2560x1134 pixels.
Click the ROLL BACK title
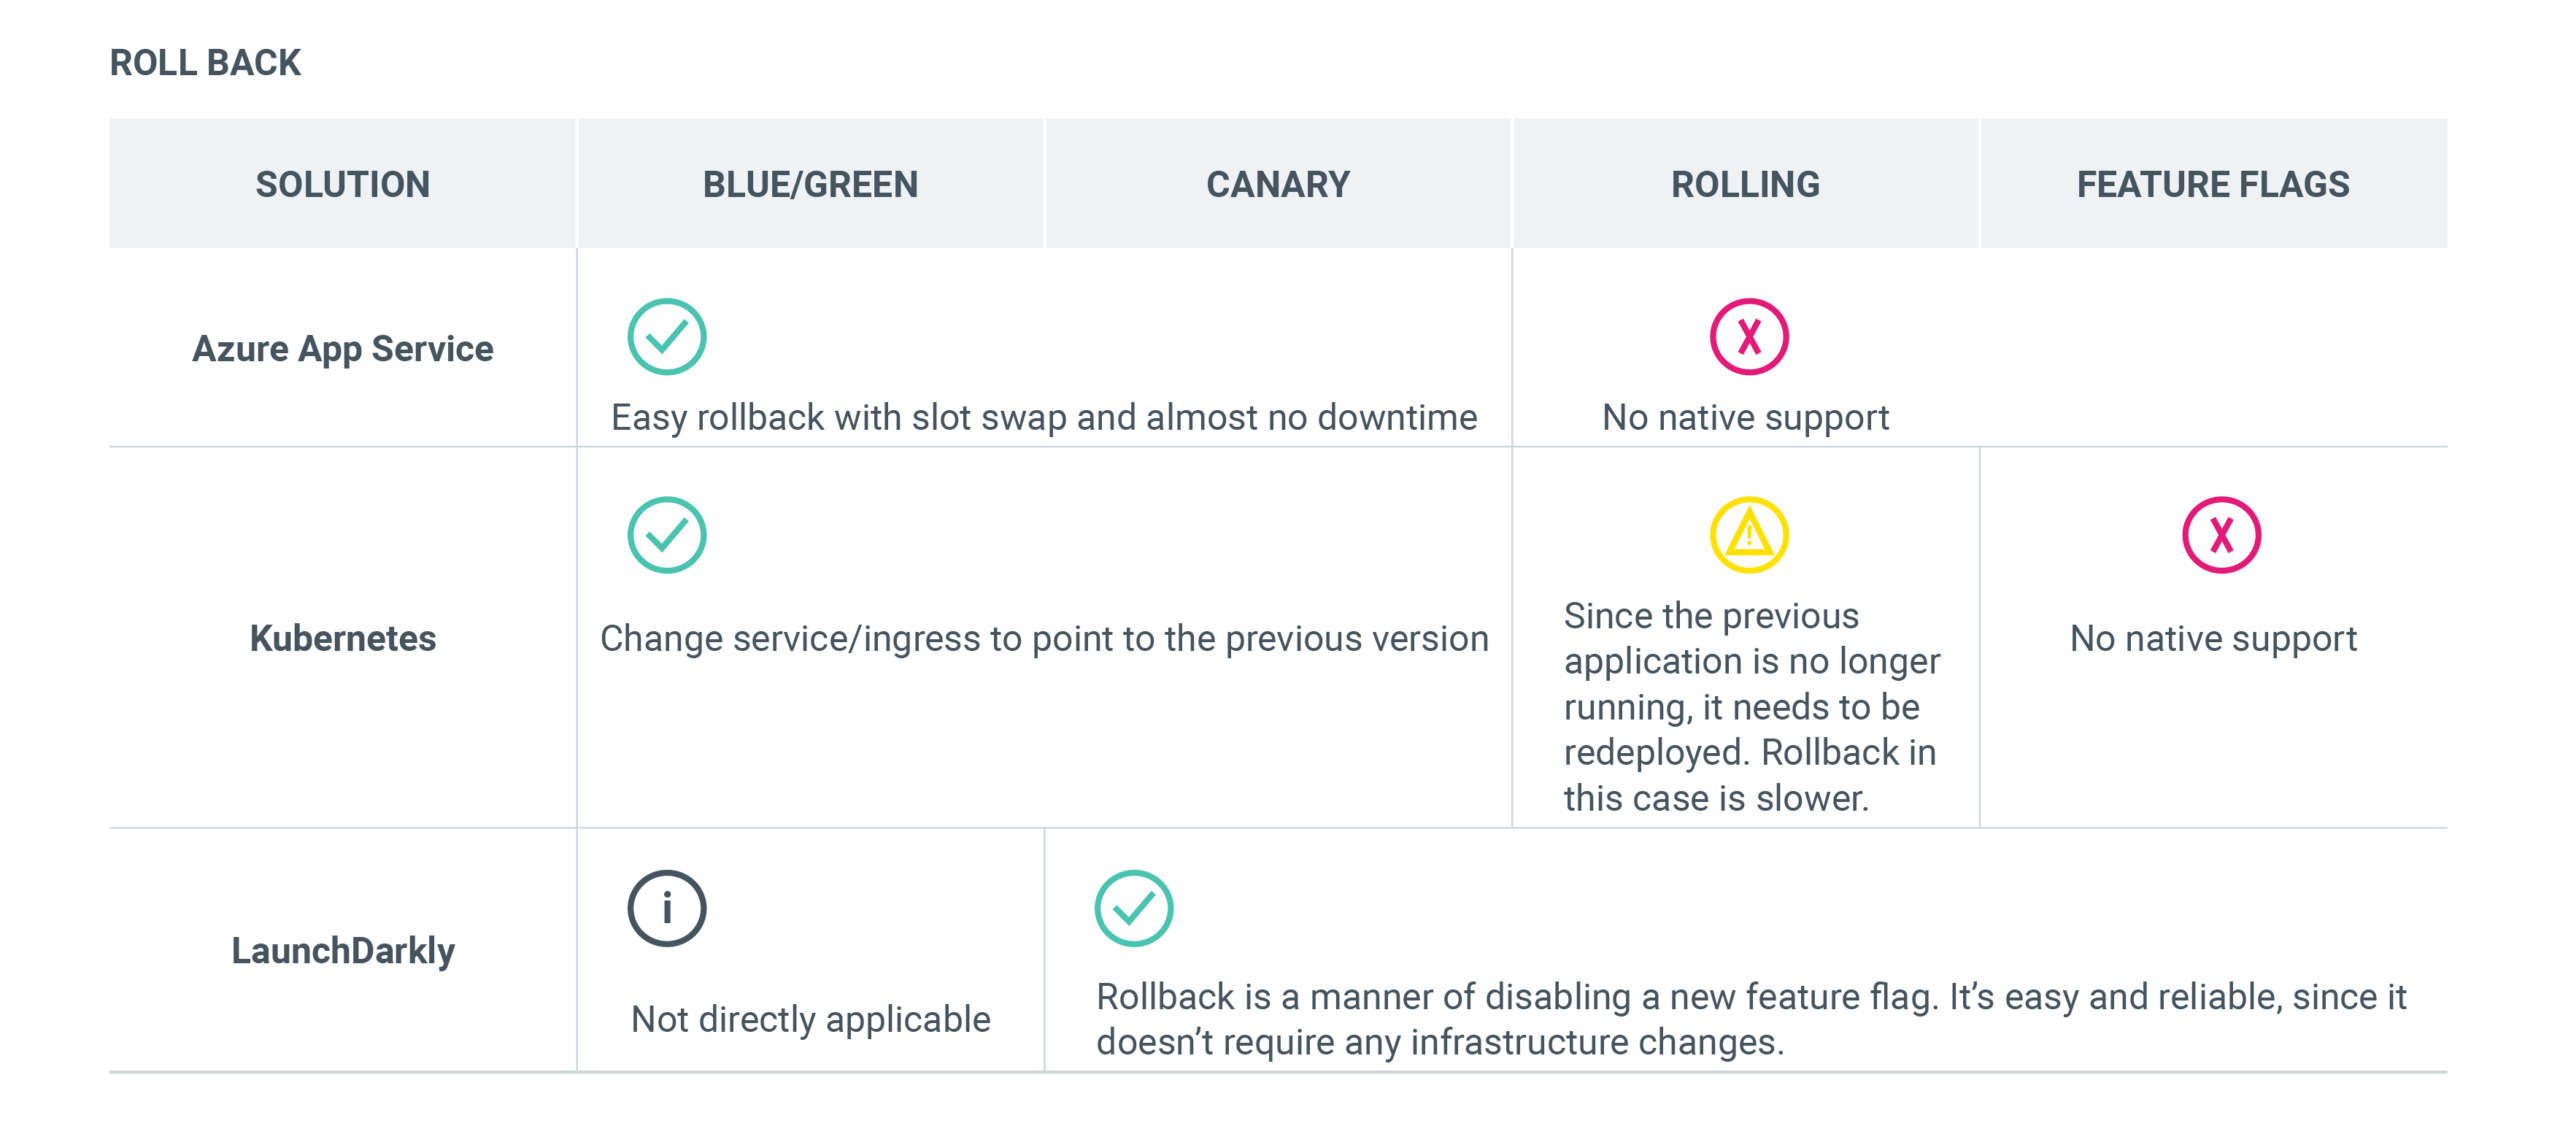point(205,62)
